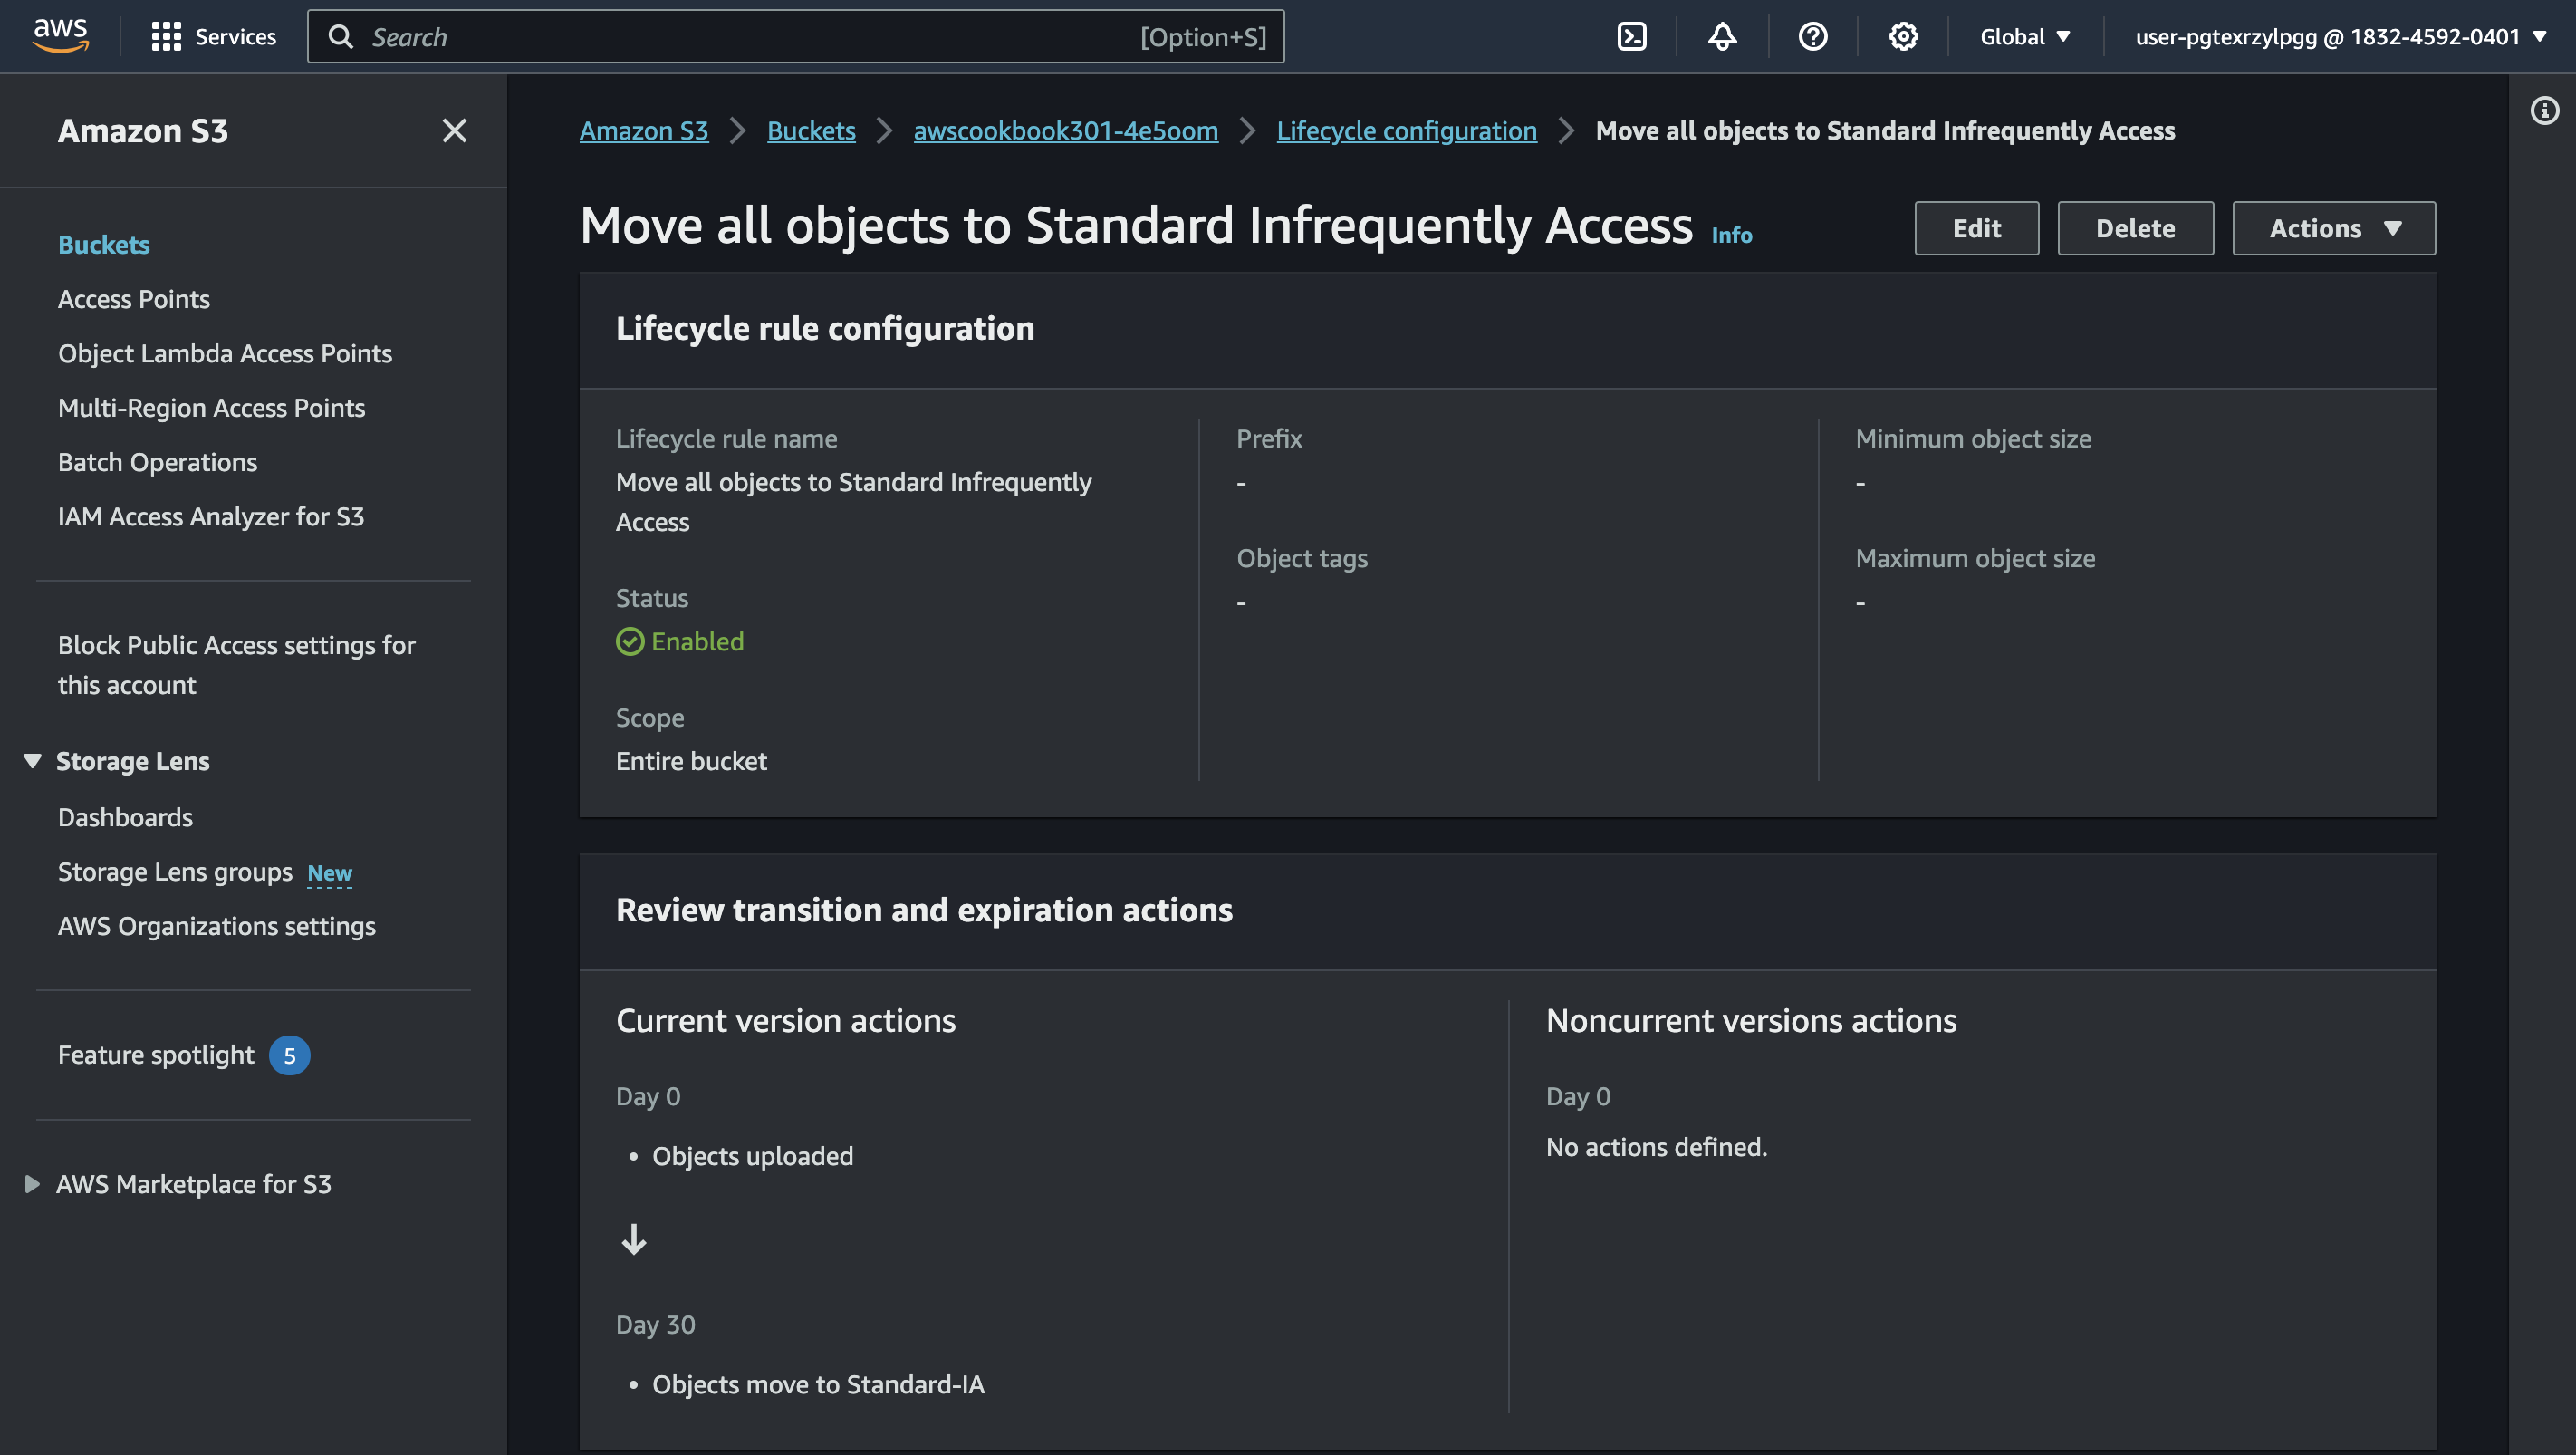Open help using the question mark icon
This screenshot has width=2576, height=1455.
pyautogui.click(x=1813, y=36)
